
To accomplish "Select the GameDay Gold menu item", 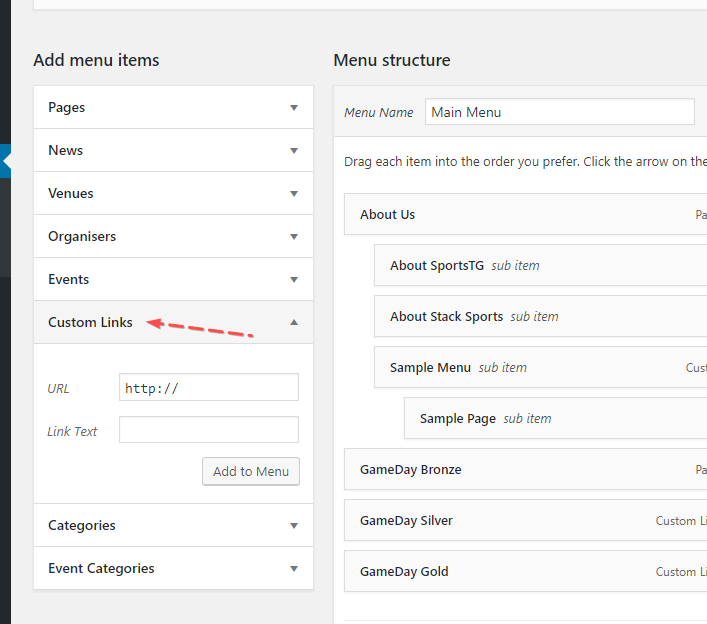I will click(404, 572).
